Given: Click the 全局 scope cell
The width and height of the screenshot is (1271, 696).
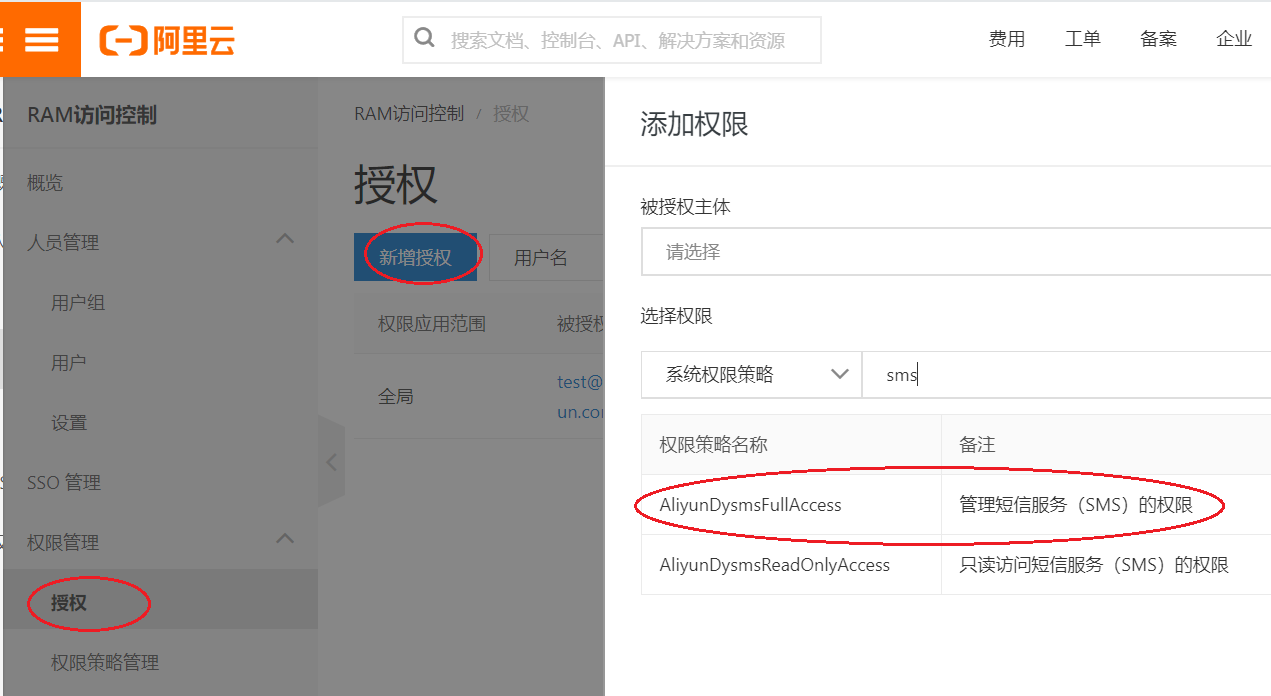Looking at the screenshot, I should coord(396,396).
